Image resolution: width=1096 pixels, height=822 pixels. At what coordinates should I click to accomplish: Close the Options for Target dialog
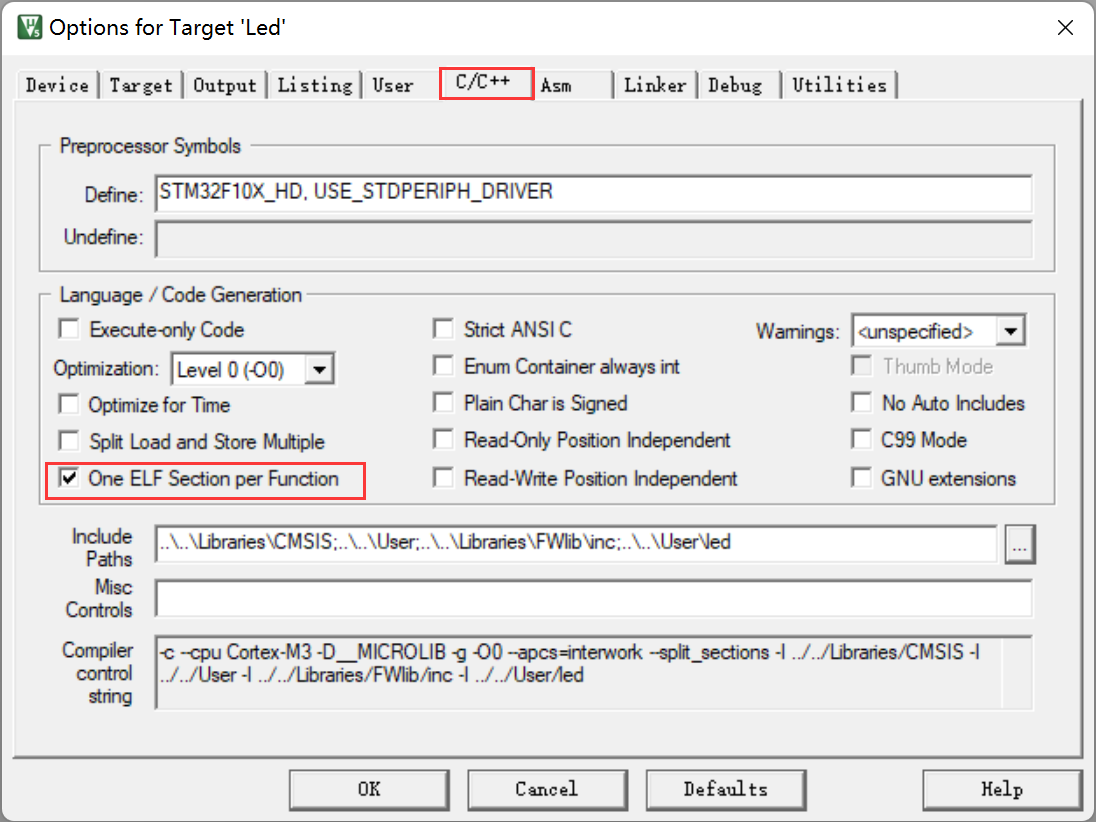(1065, 28)
